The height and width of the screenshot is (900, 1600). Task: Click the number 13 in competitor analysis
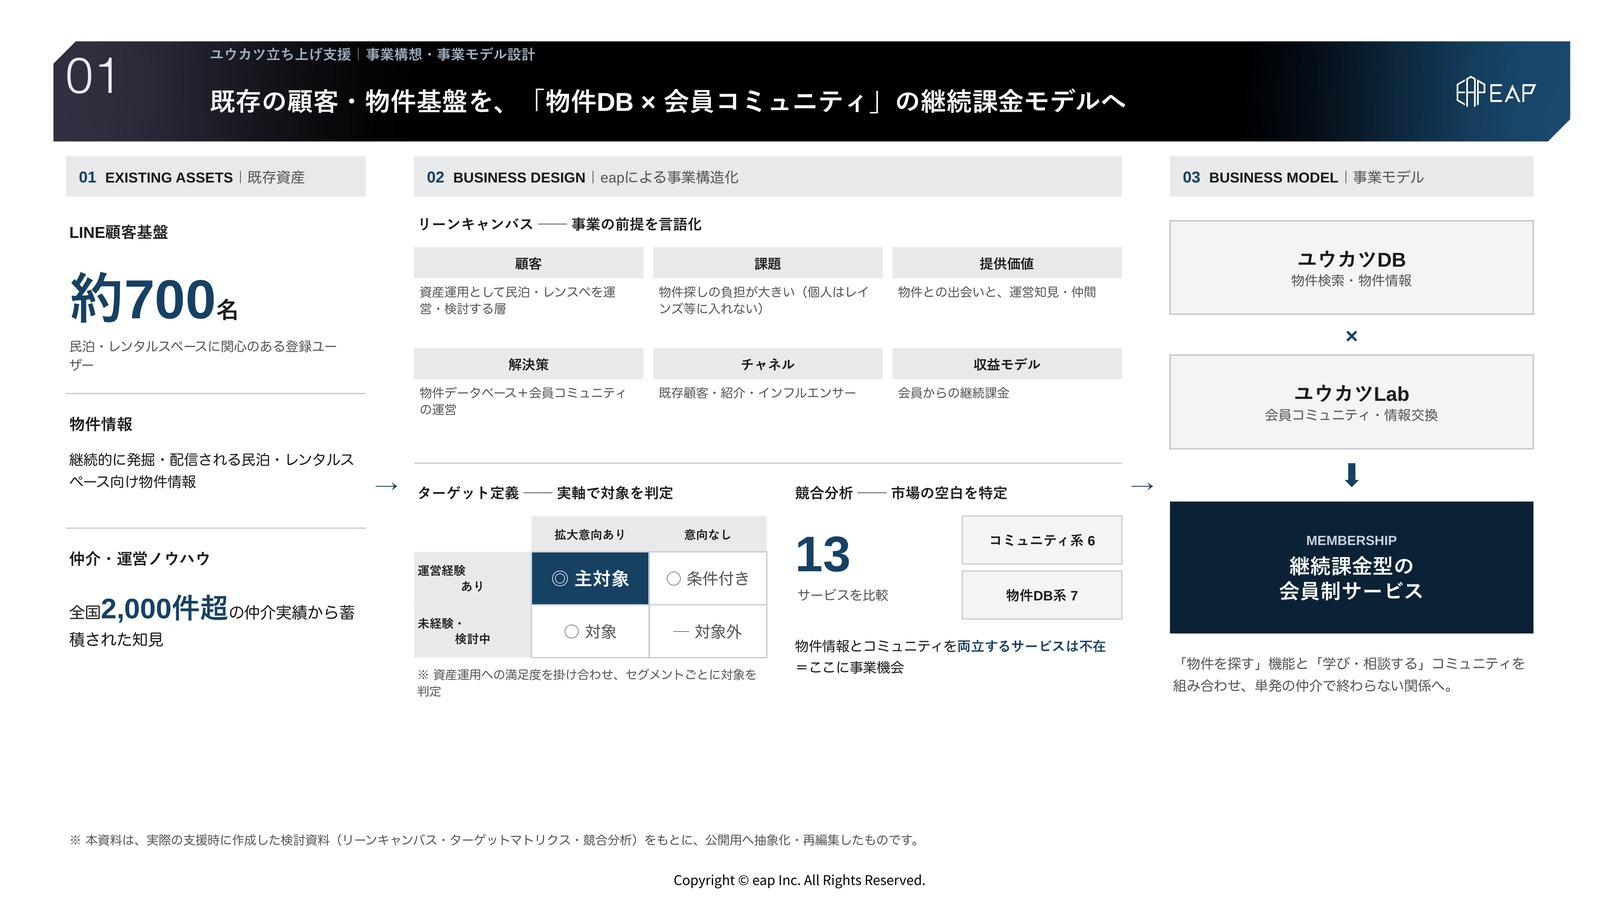822,554
